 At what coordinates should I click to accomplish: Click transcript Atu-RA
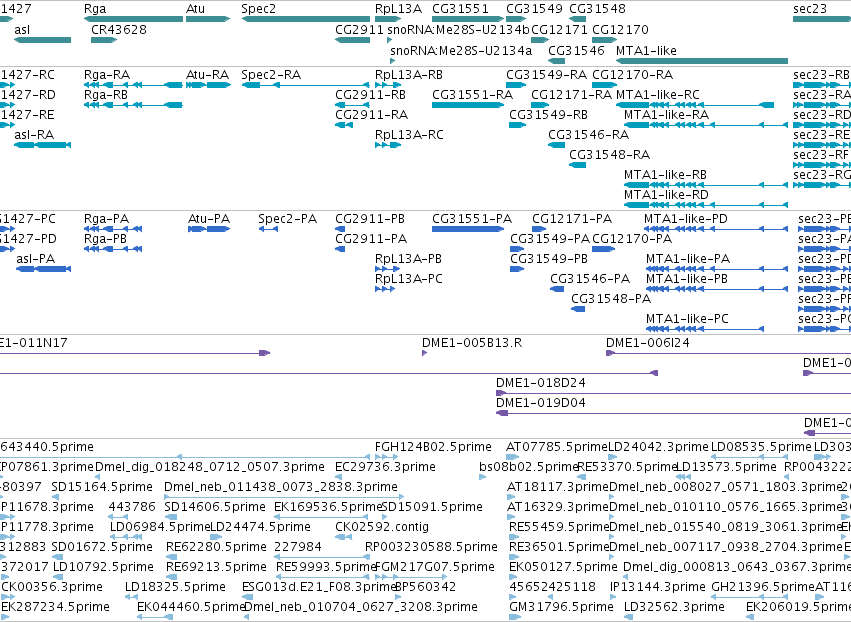(x=208, y=85)
